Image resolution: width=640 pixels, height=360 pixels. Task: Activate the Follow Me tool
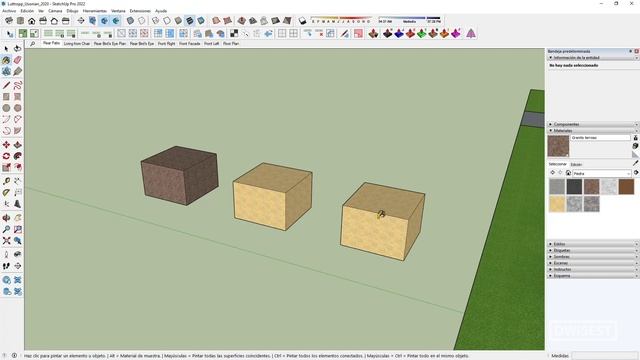[18, 156]
